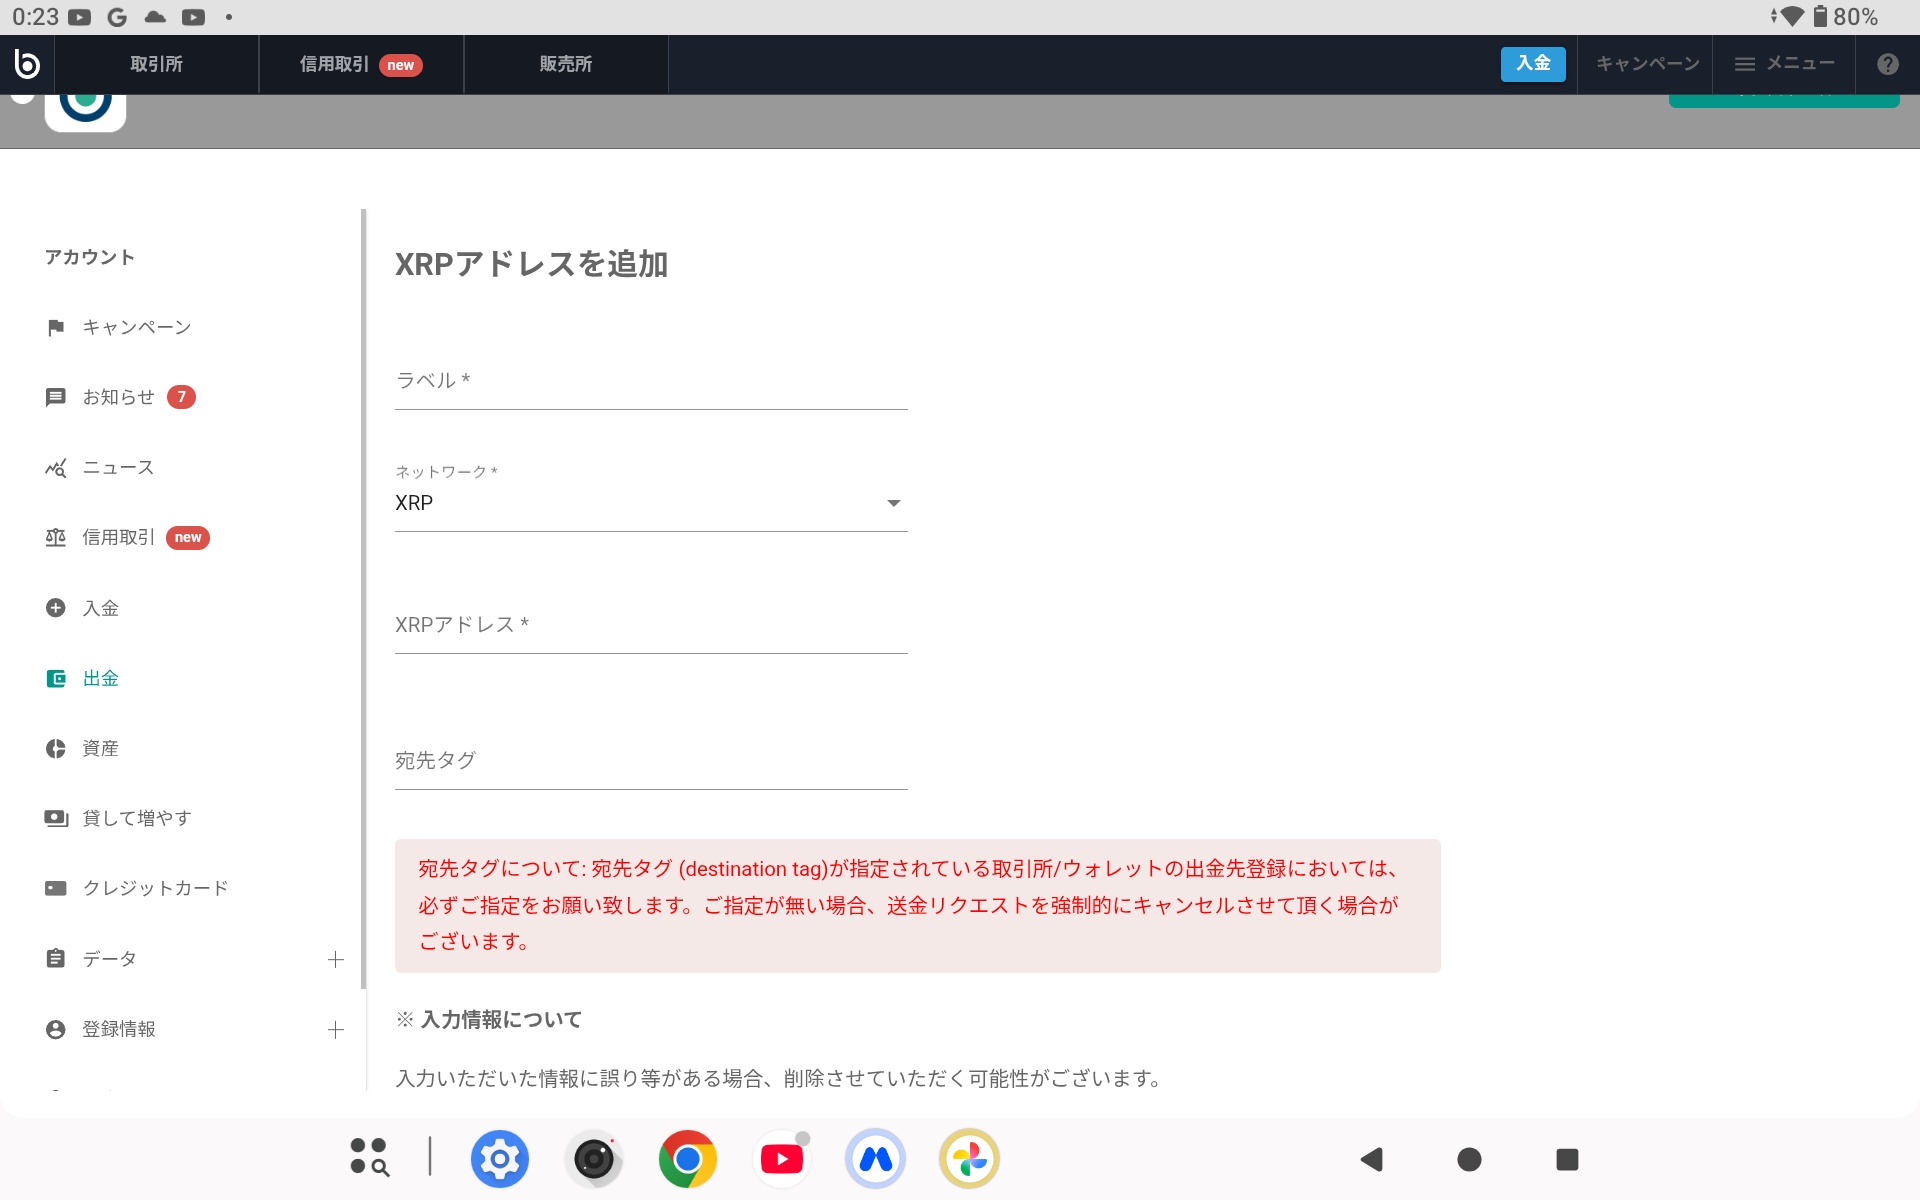Click the pie chart icon beside 資産

(x=56, y=749)
